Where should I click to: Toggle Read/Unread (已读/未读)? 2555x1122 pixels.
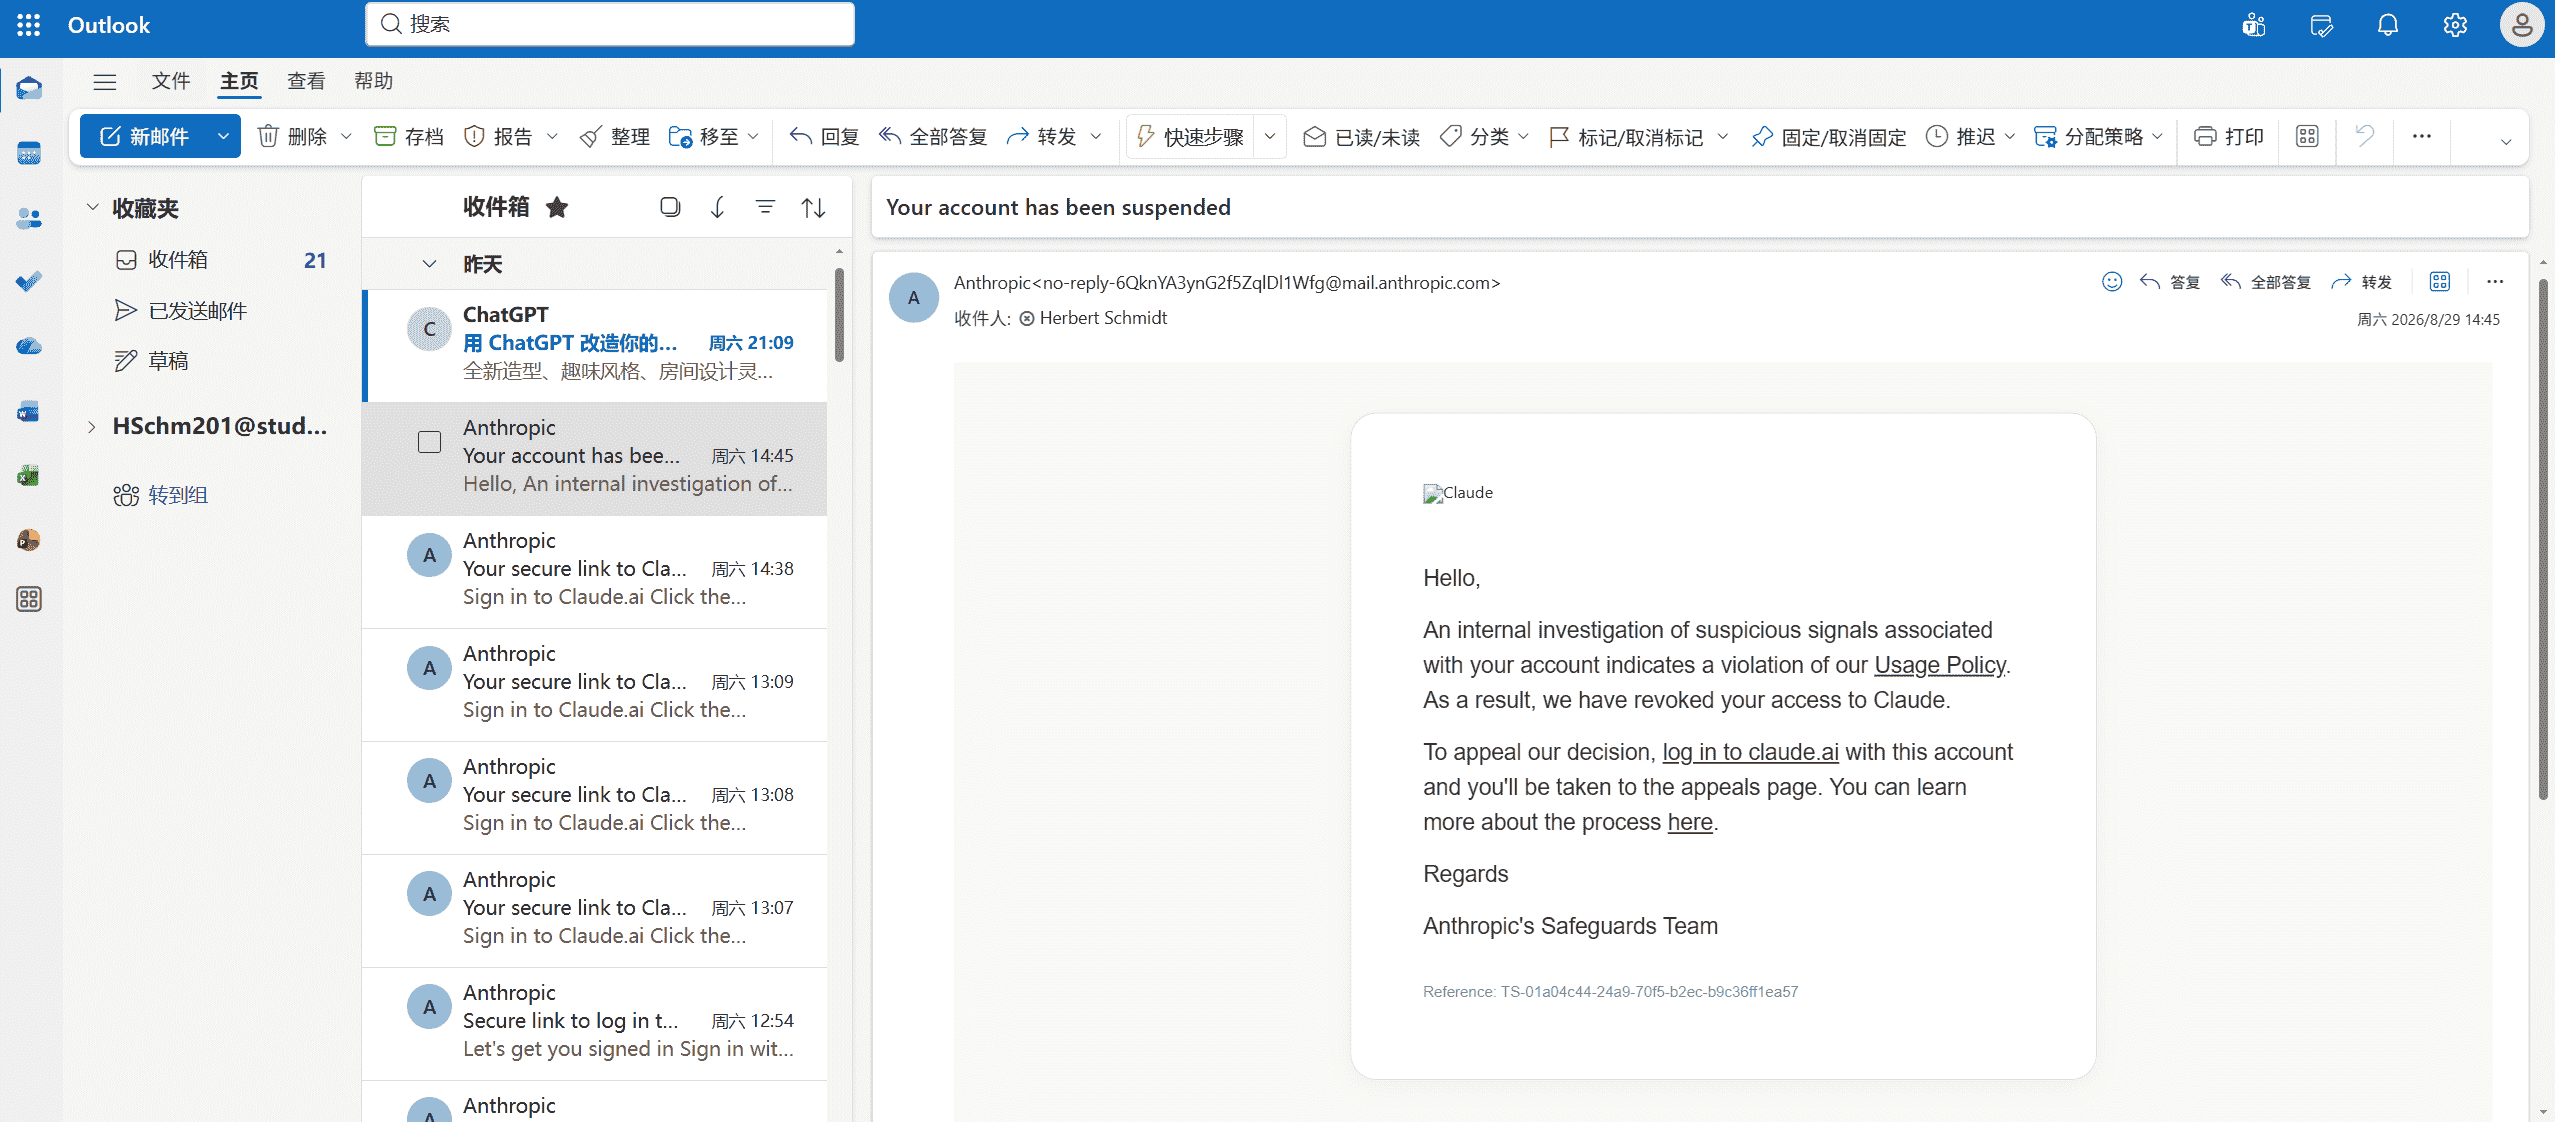(x=1362, y=136)
